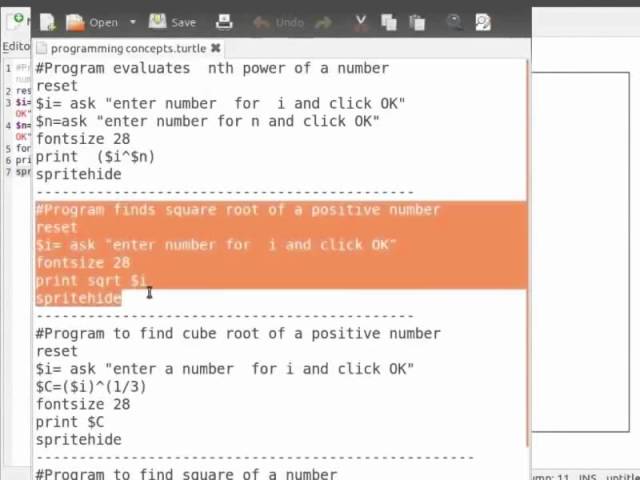Click the Editor panel label in KTurtle
The height and width of the screenshot is (480, 640).
click(x=16, y=47)
